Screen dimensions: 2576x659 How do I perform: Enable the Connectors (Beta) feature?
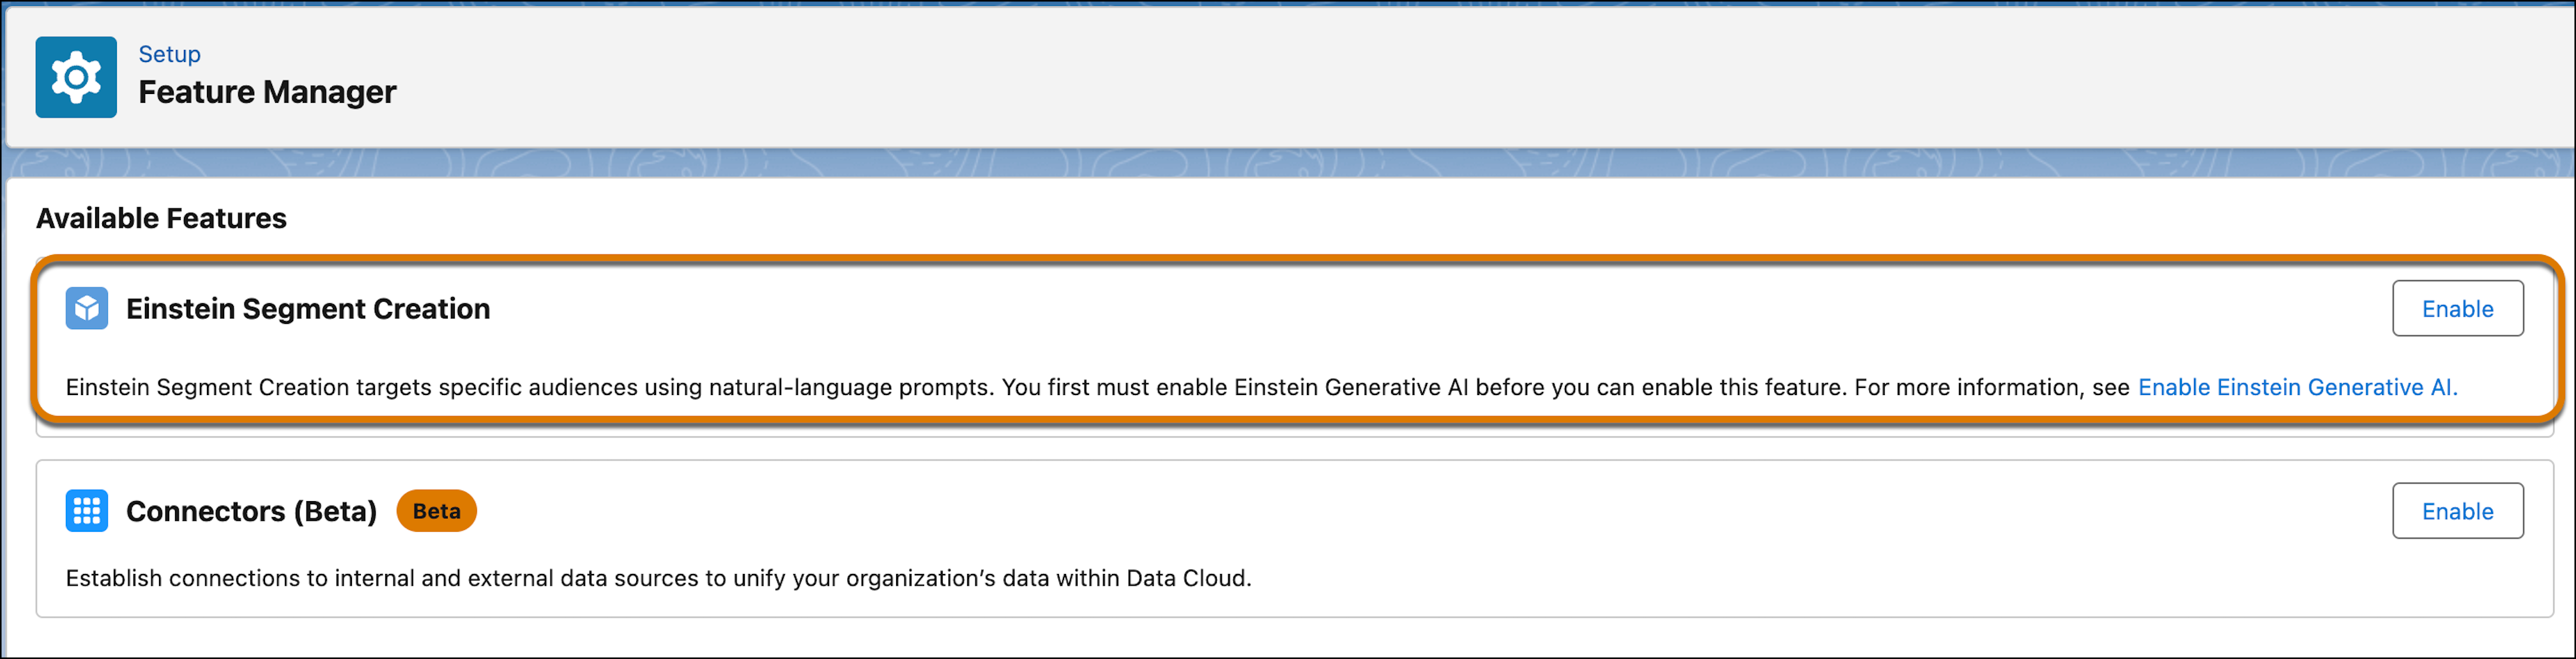coord(2456,511)
